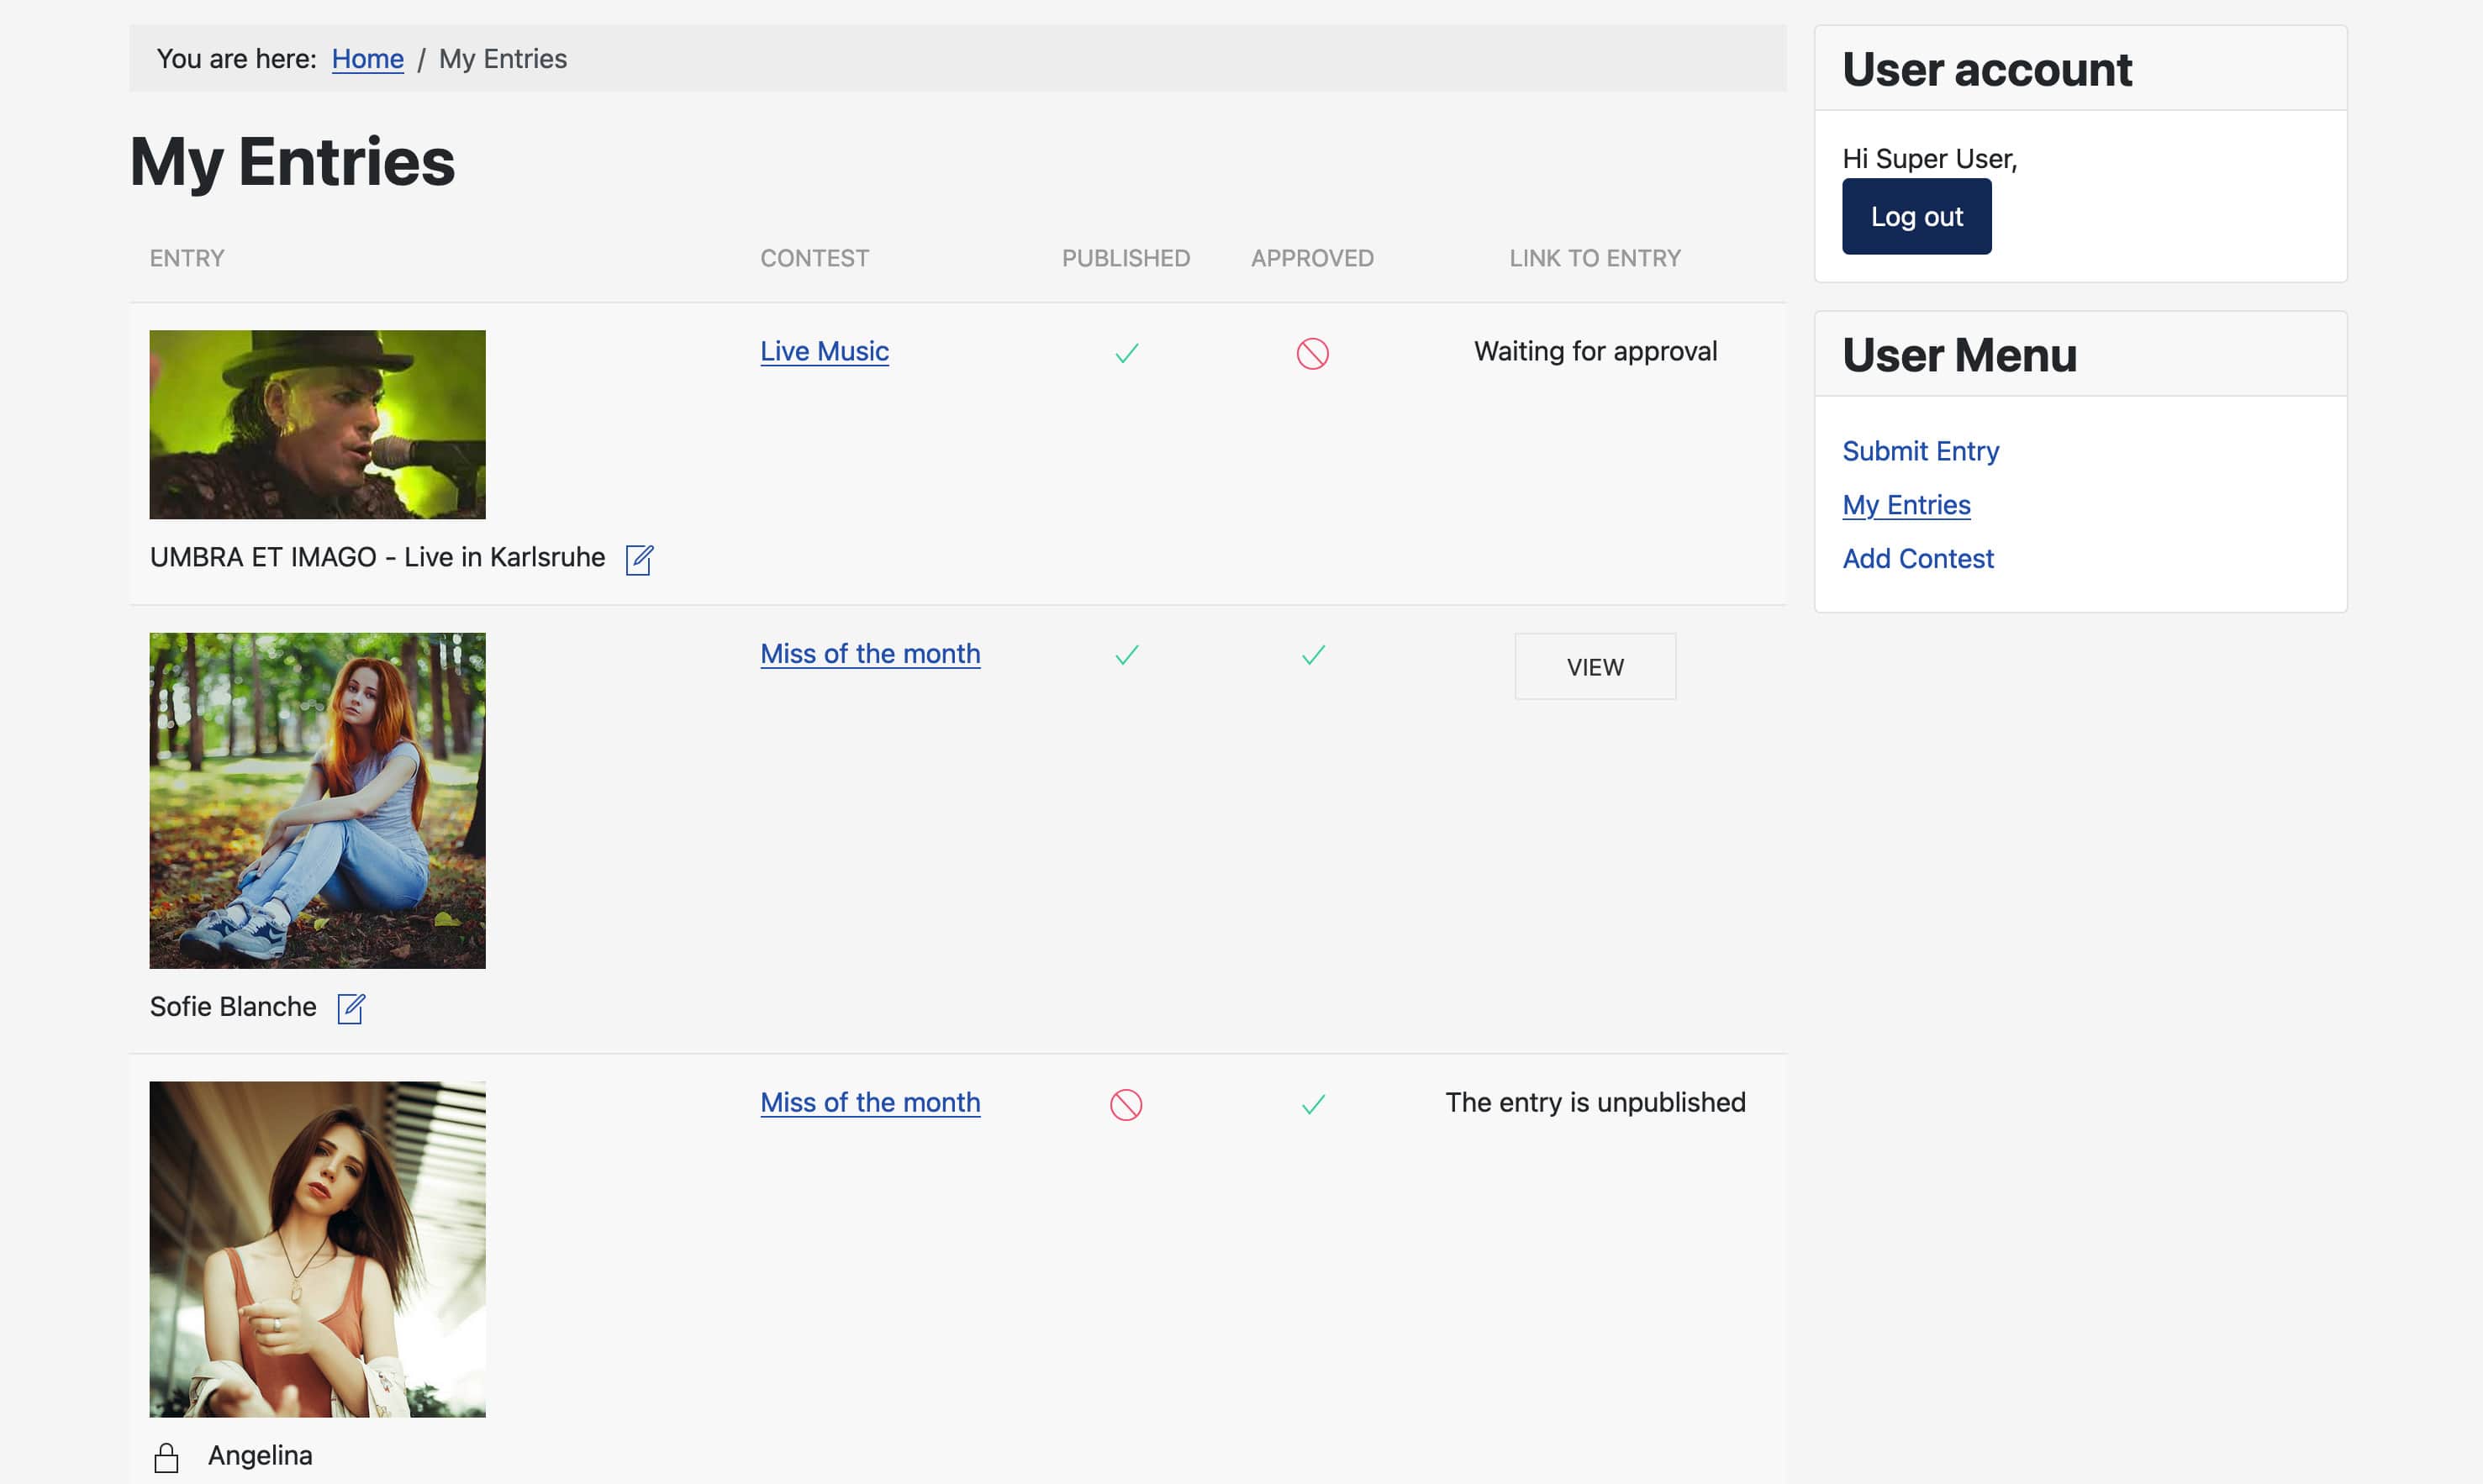Click the 'Waiting for approval' text
Viewport: 2483px width, 1484px height.
(1595, 351)
